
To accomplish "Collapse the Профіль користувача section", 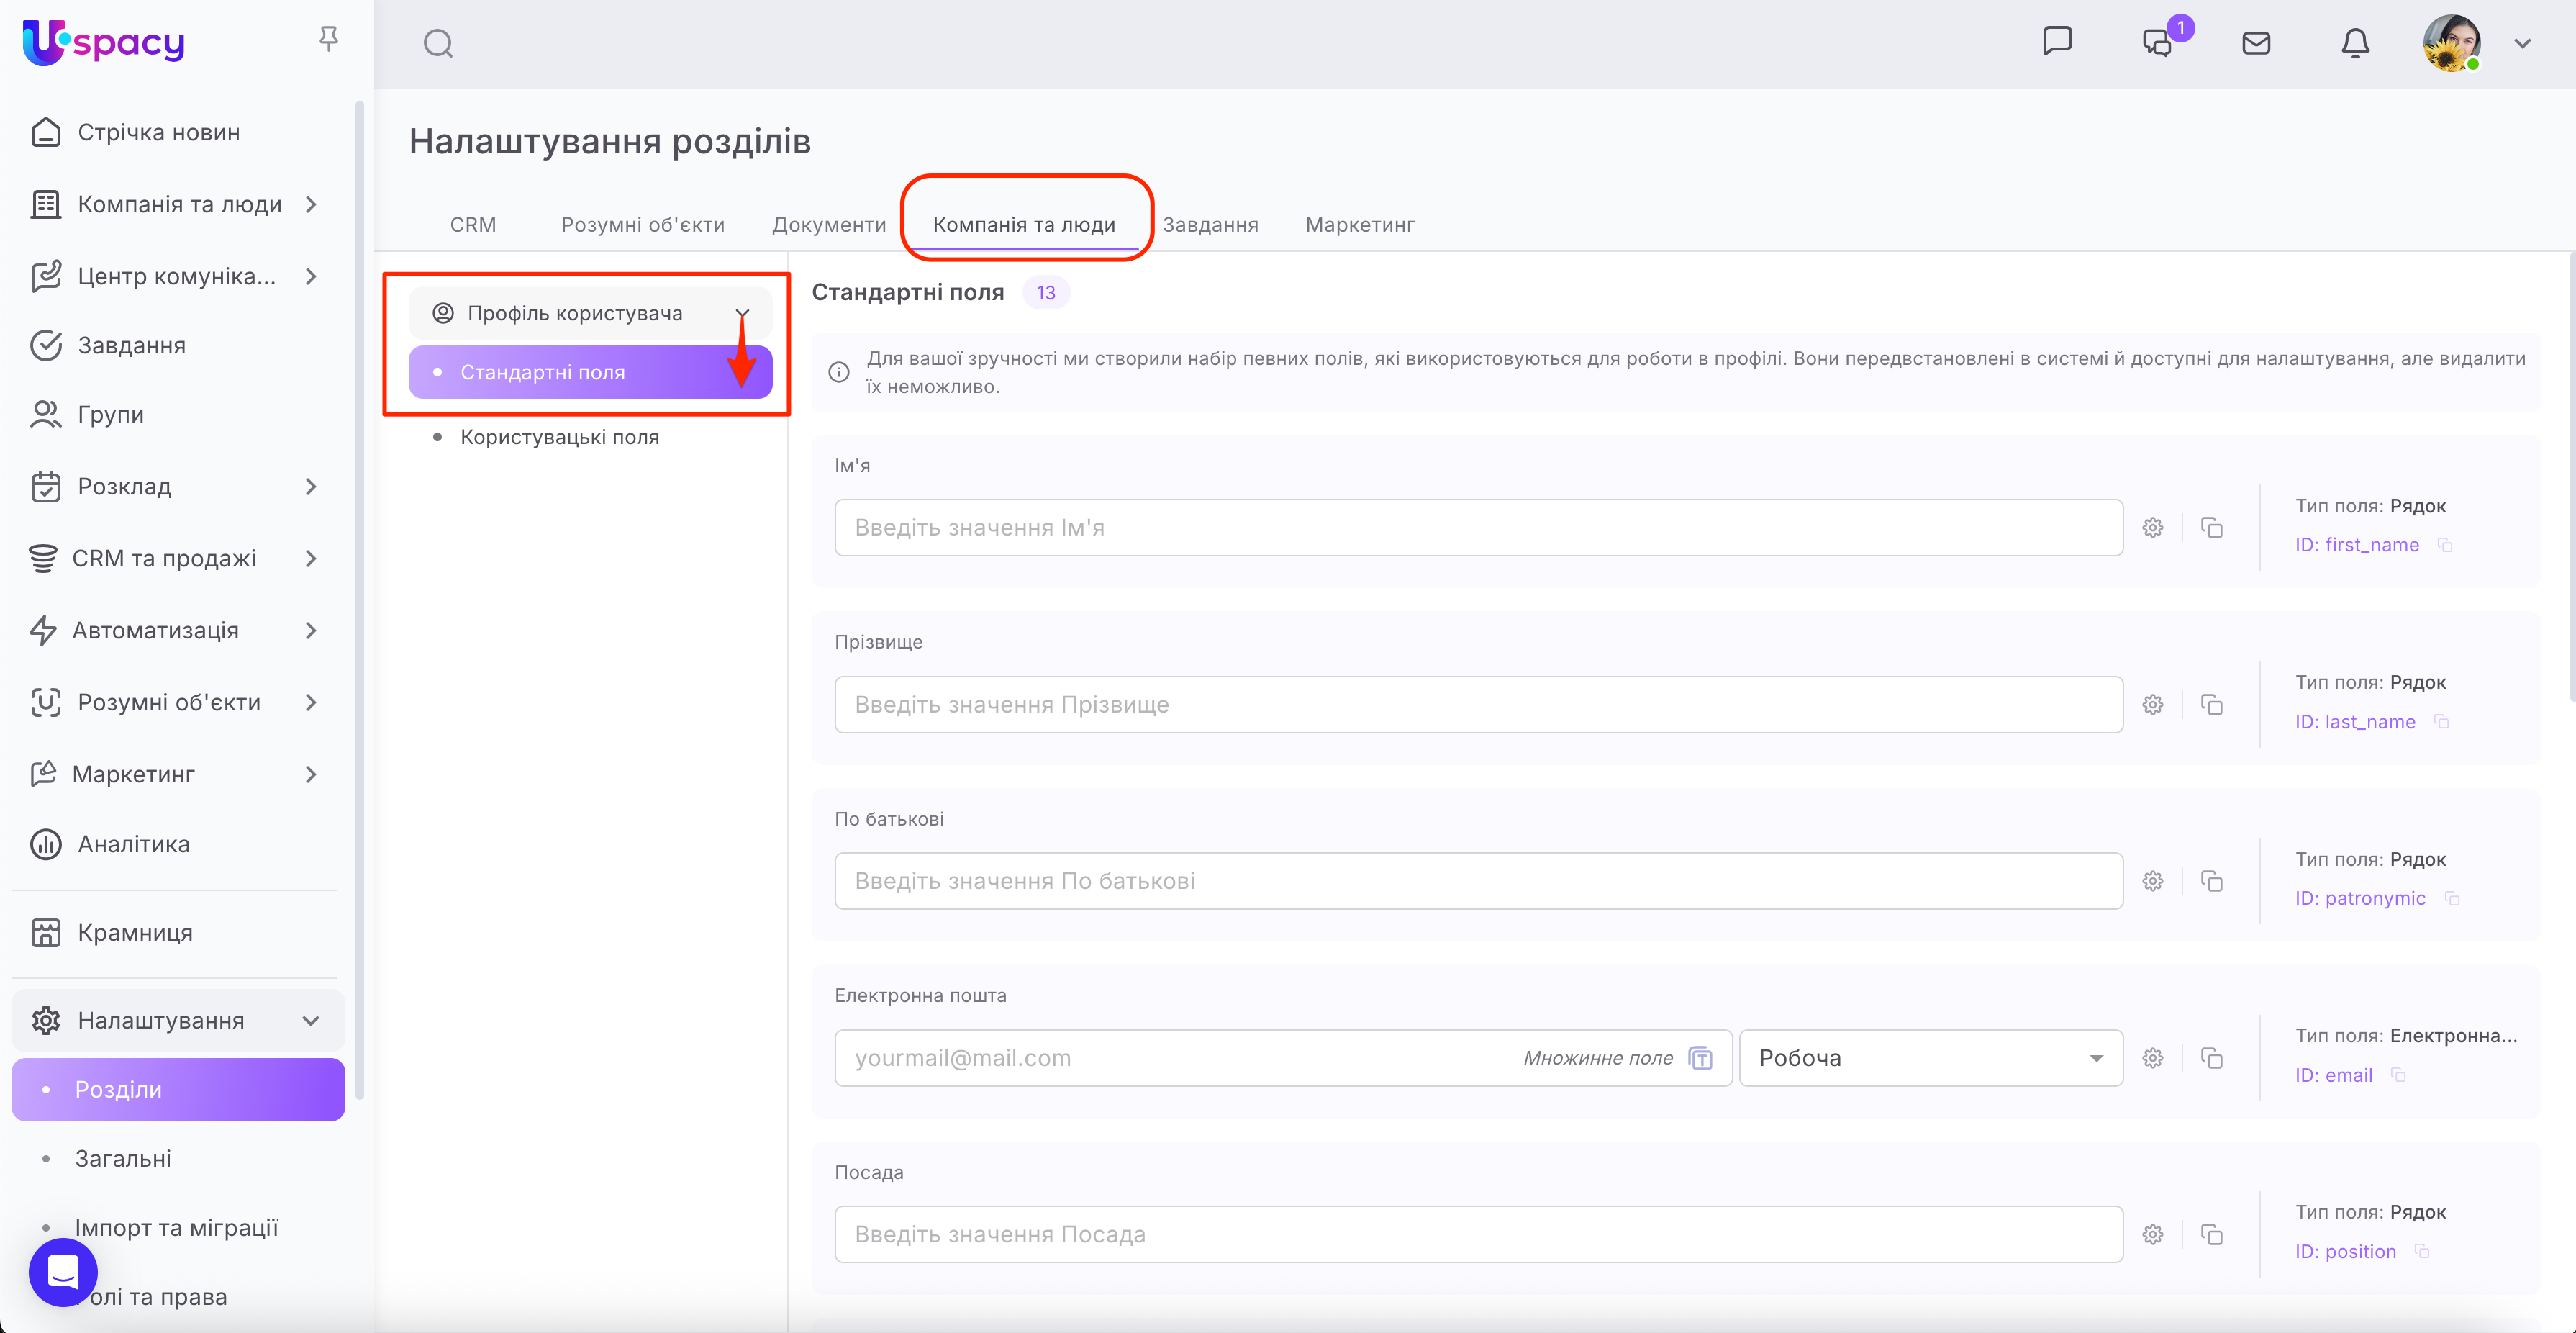I will (x=742, y=314).
